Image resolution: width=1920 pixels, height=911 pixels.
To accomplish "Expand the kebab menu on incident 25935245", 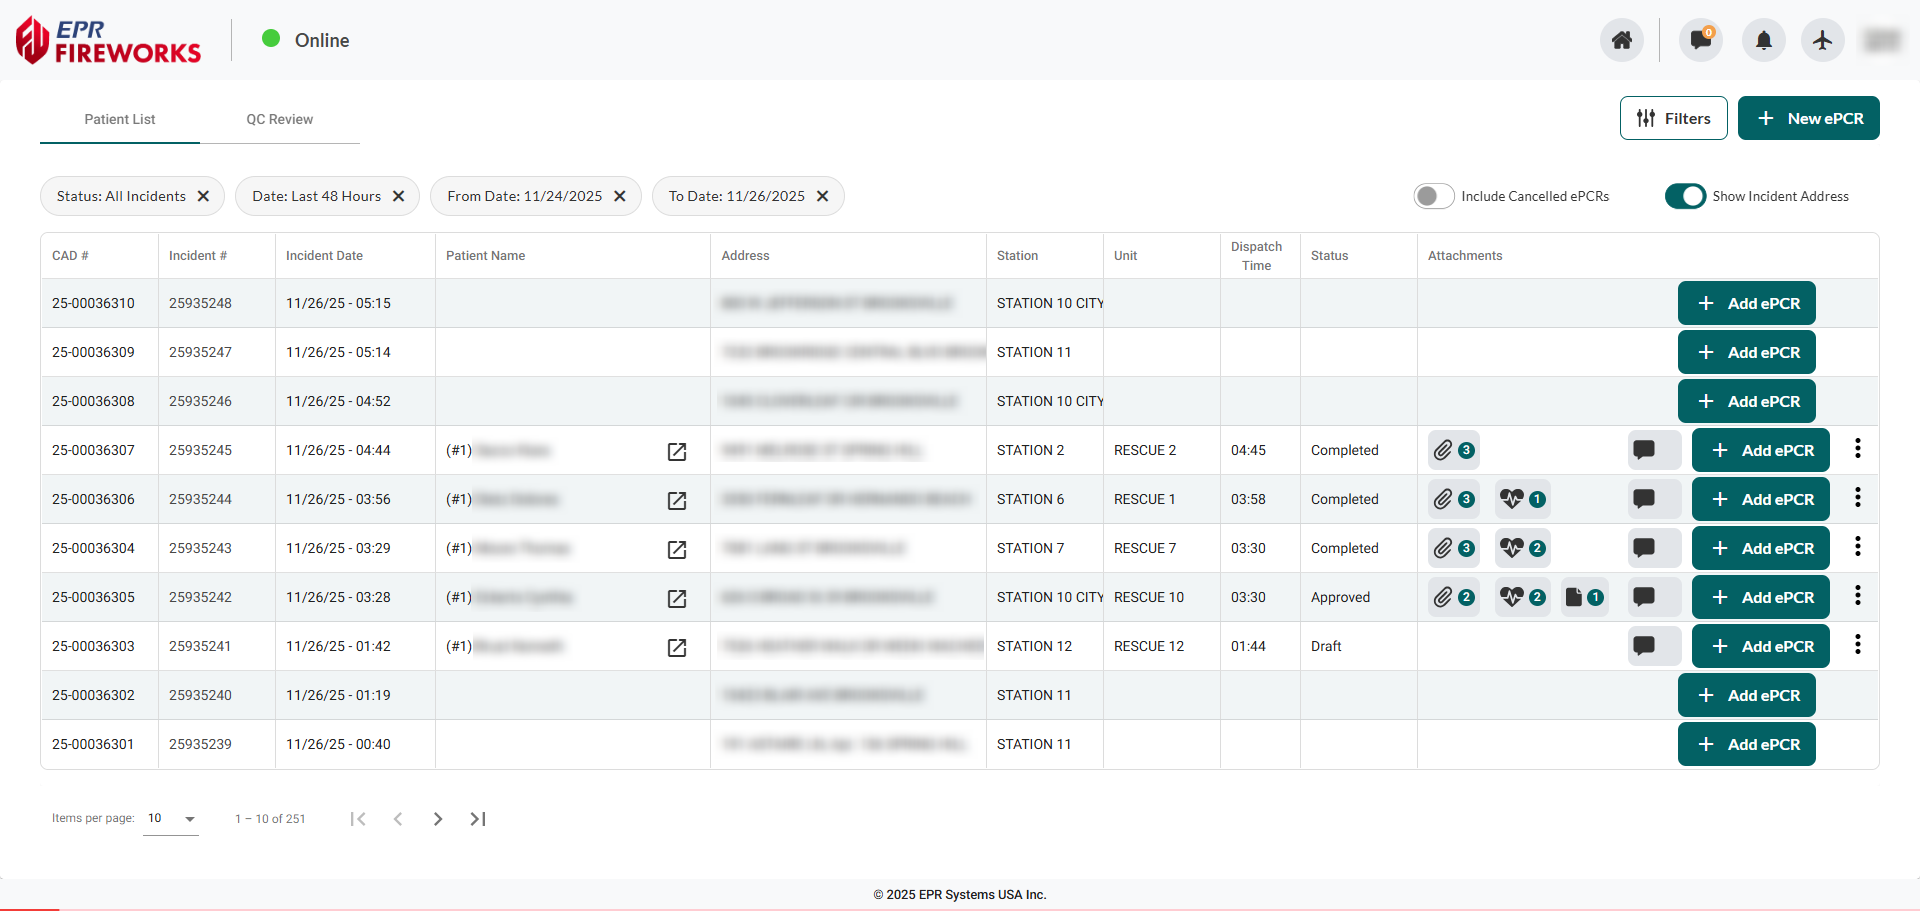I will pos(1858,448).
